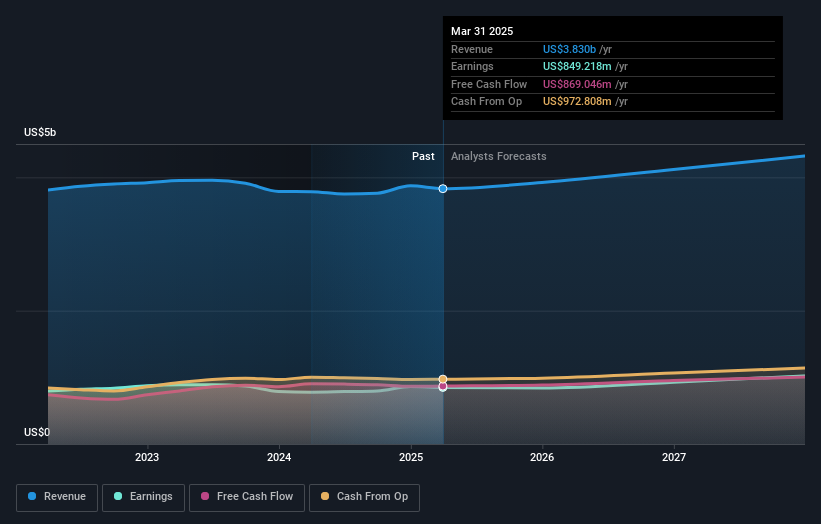Click the US$849.218m earnings value
Viewport: 821px width, 524px height.
coord(577,66)
